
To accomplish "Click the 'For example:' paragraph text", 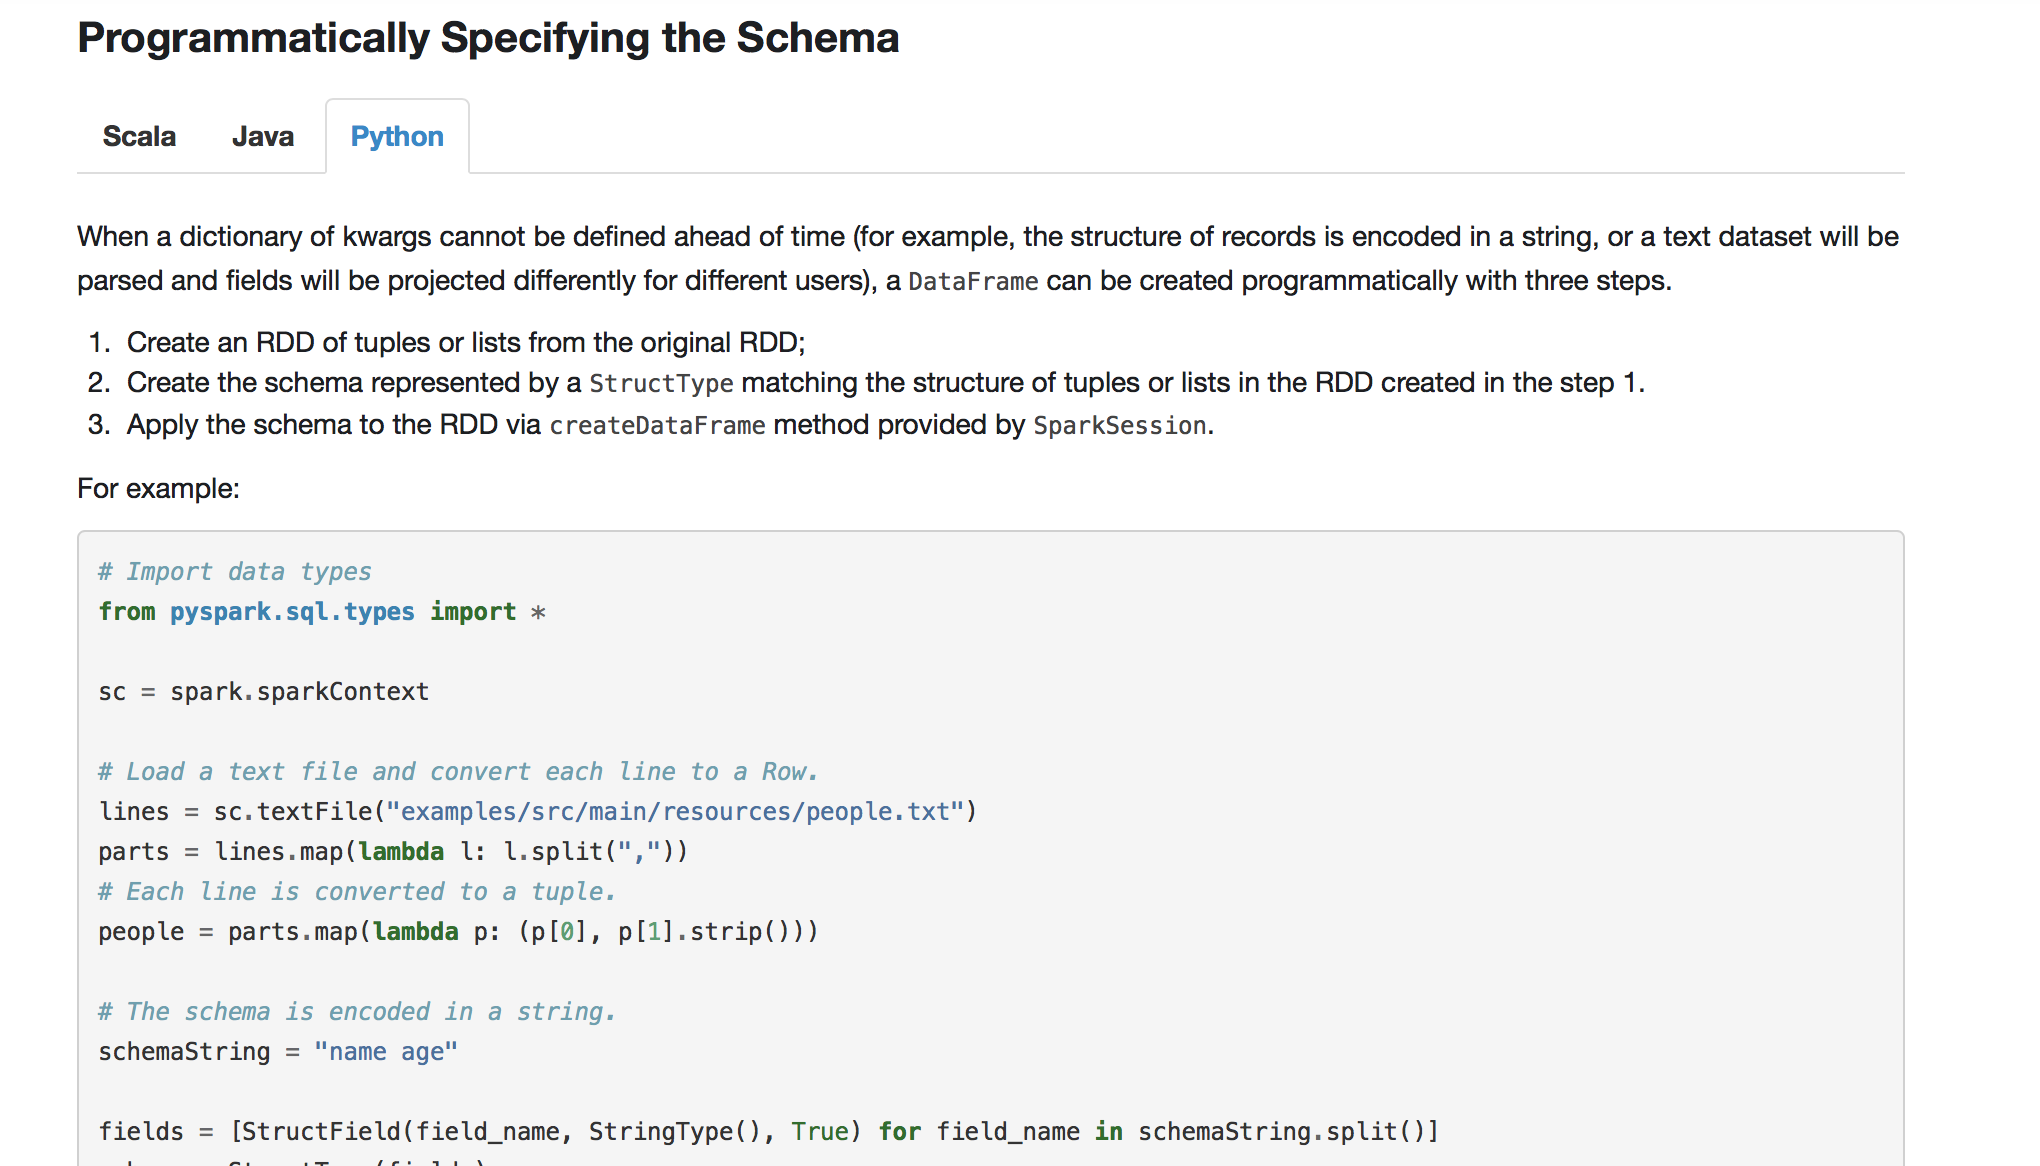I will click(158, 489).
